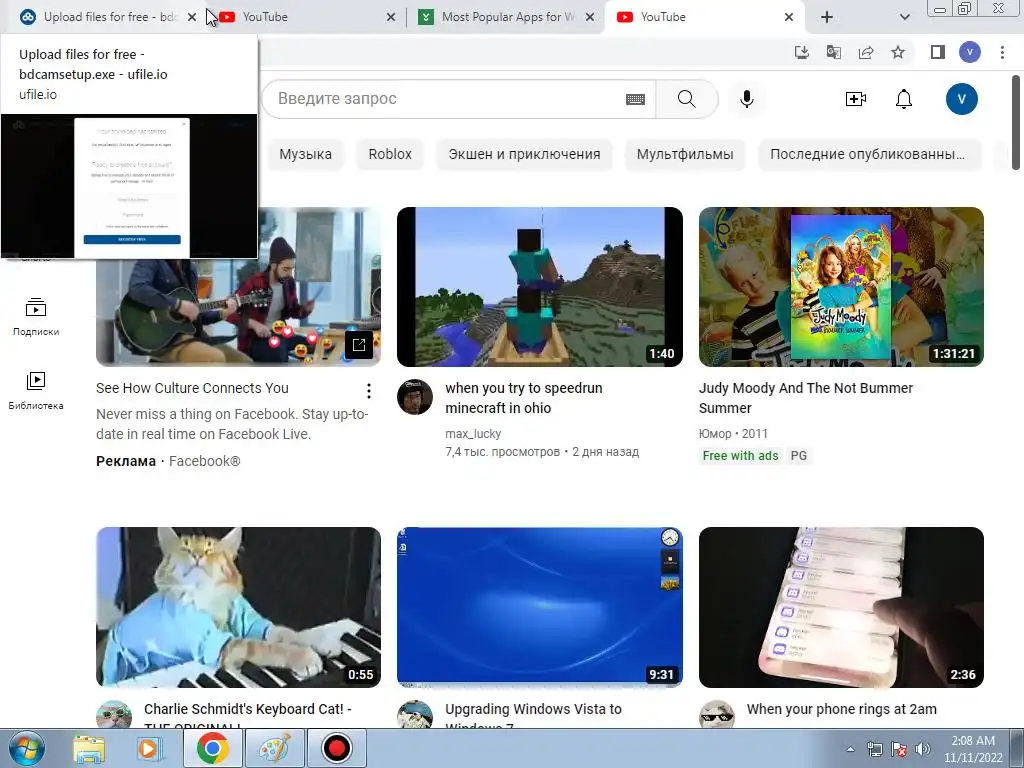Open 'When your phone rings at 2am' title

tap(841, 709)
